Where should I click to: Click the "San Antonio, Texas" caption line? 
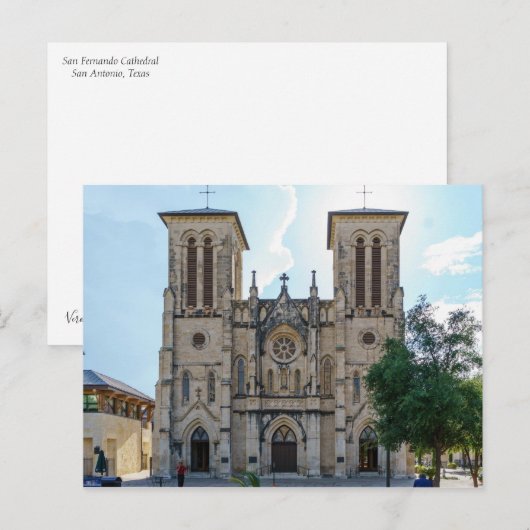tap(111, 73)
